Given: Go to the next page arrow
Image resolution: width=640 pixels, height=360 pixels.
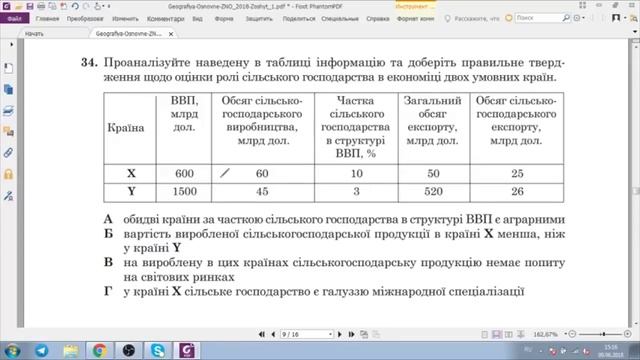Looking at the screenshot, I should pos(340,334).
